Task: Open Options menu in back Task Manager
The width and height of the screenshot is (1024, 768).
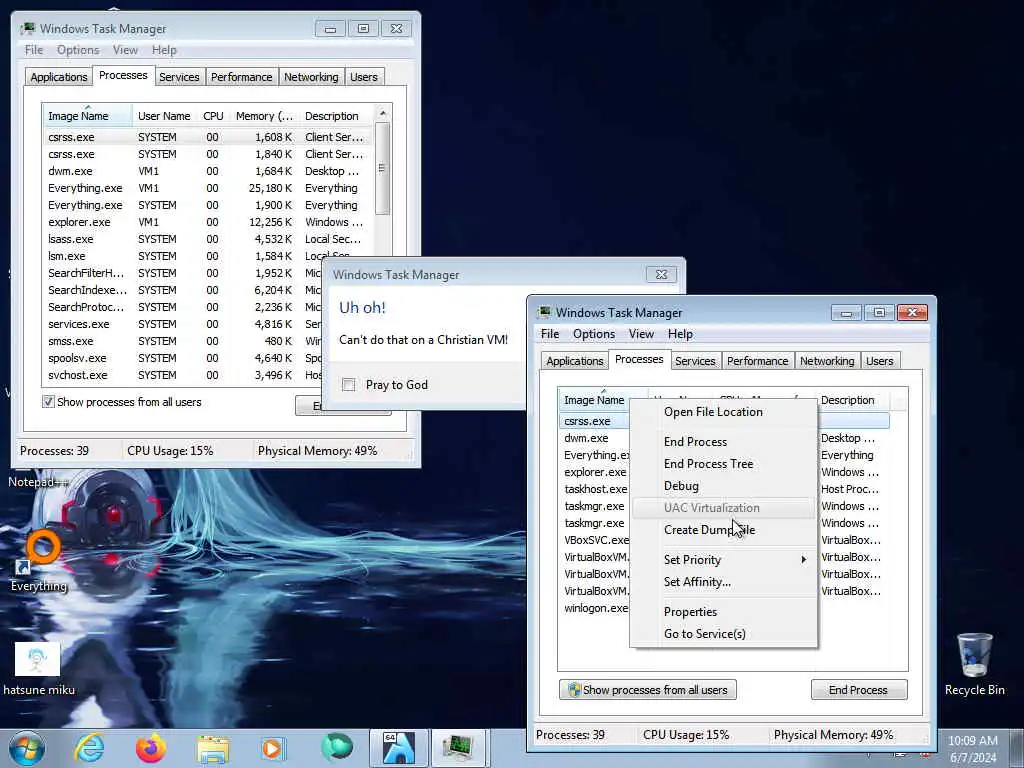Action: [78, 50]
